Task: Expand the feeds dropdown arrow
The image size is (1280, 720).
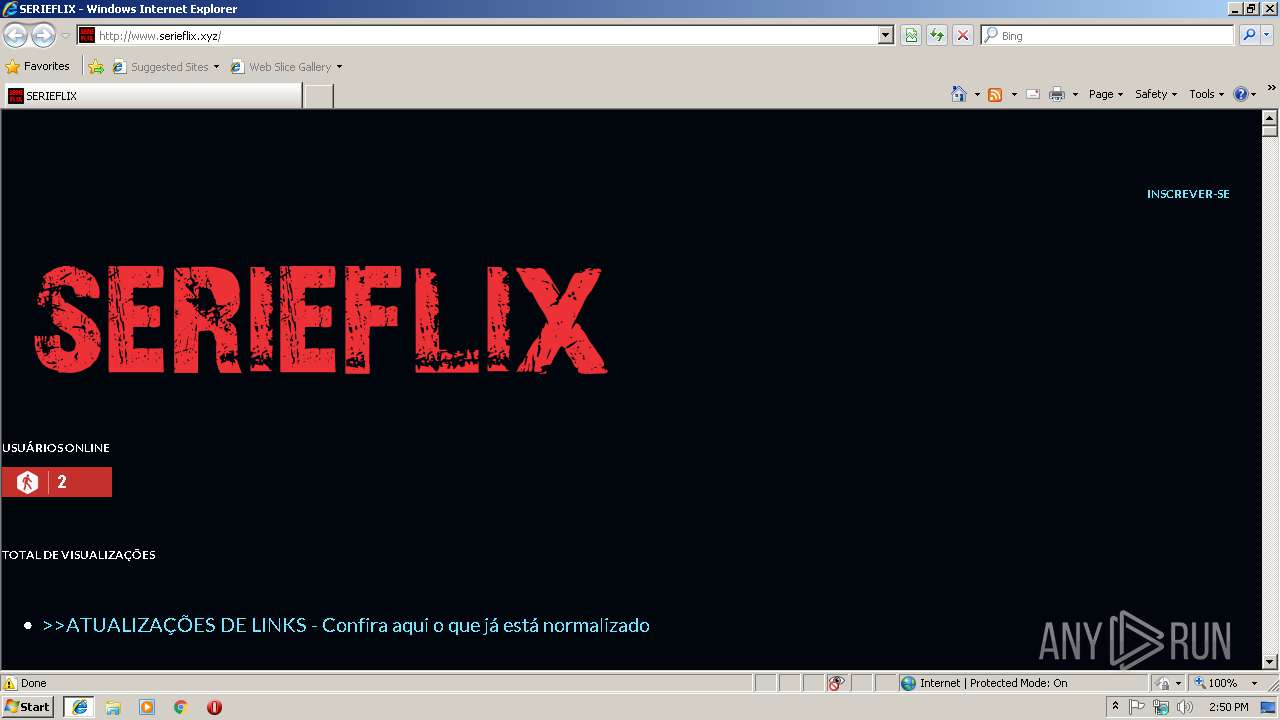Action: (1014, 94)
